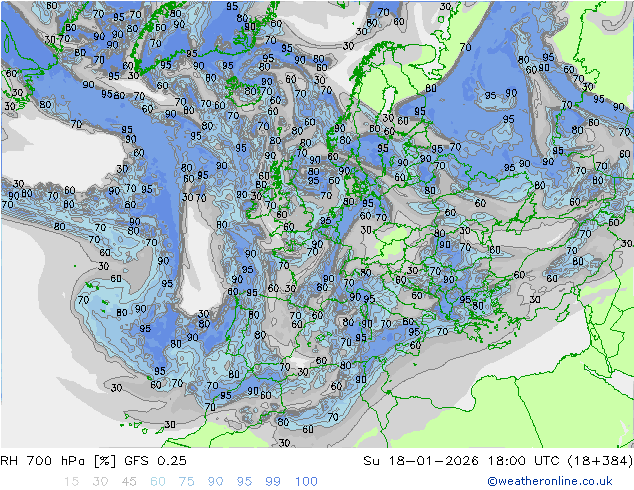Select the legend value 75
Screen dimensions: 634x490
click(186, 481)
